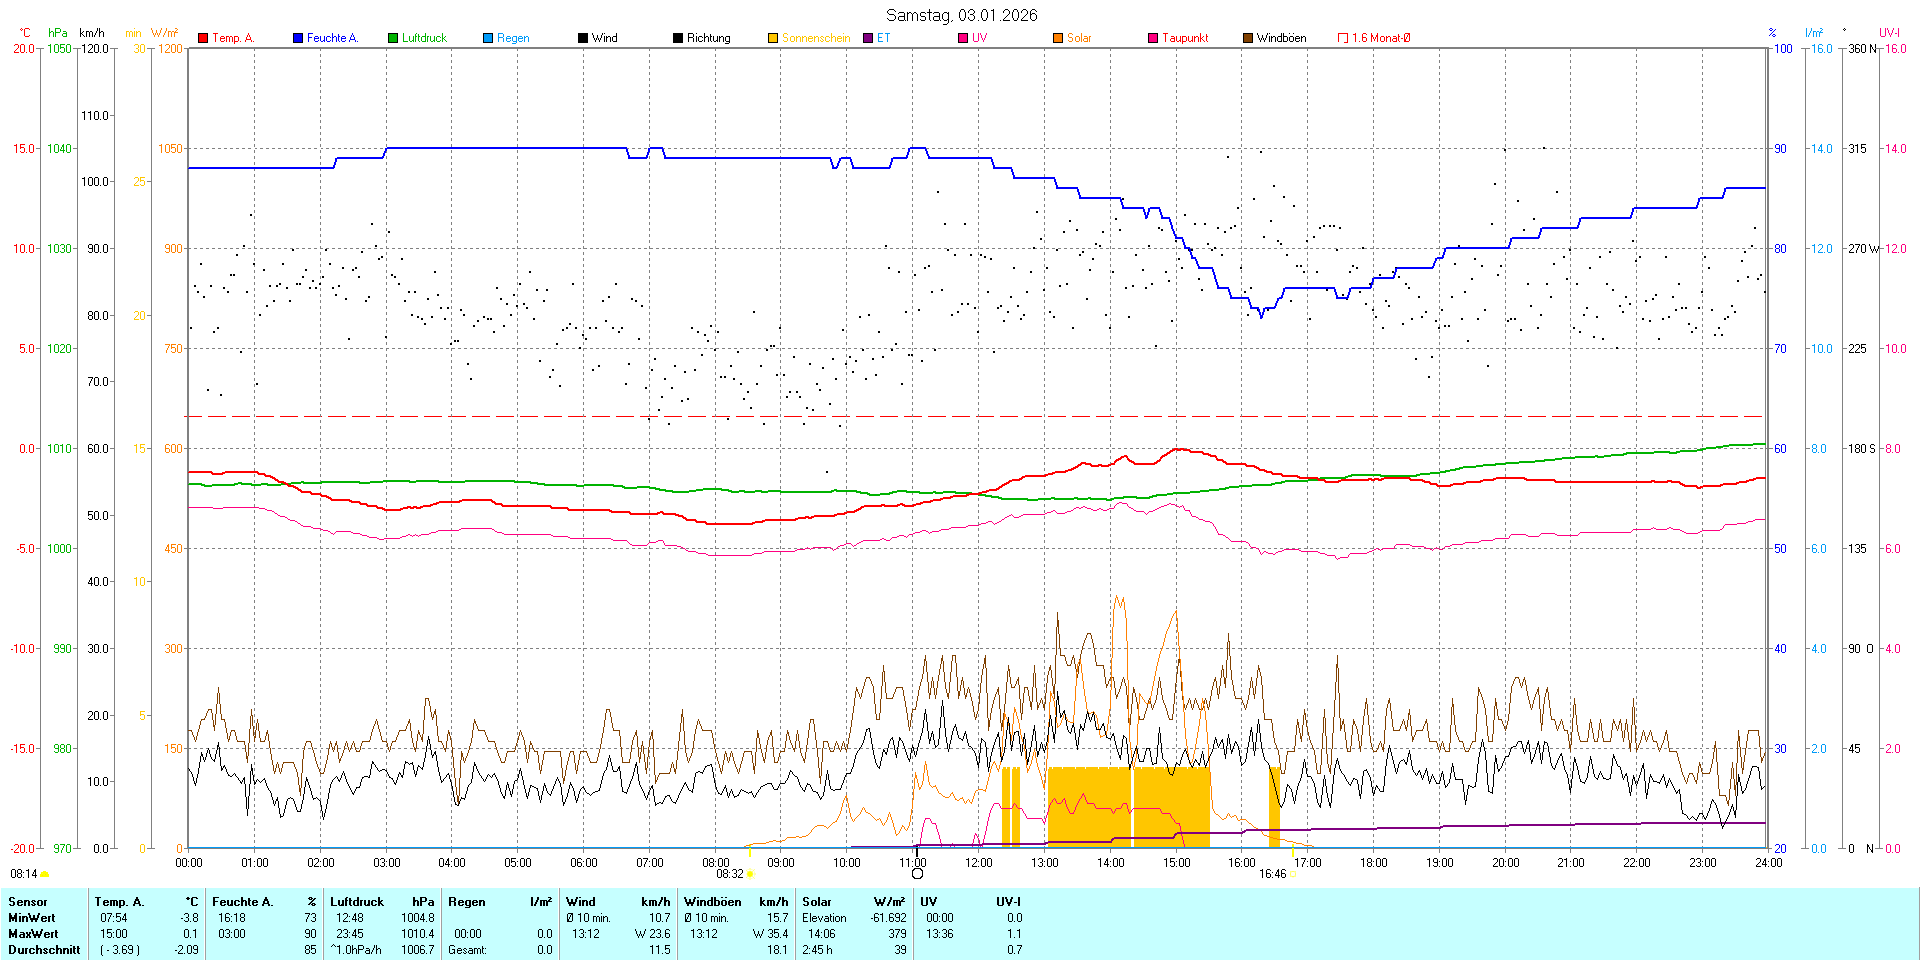
Task: Toggle the black Wind legend square
Action: (583, 38)
